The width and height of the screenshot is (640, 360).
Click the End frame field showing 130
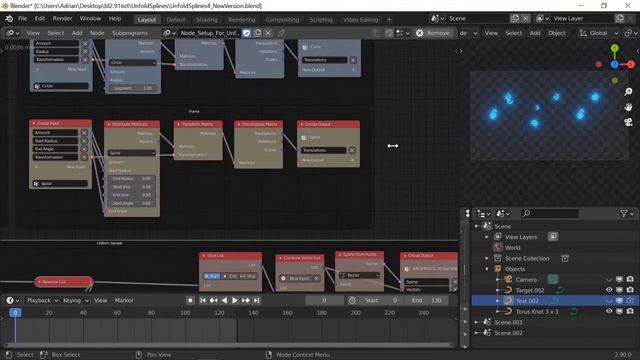click(427, 300)
